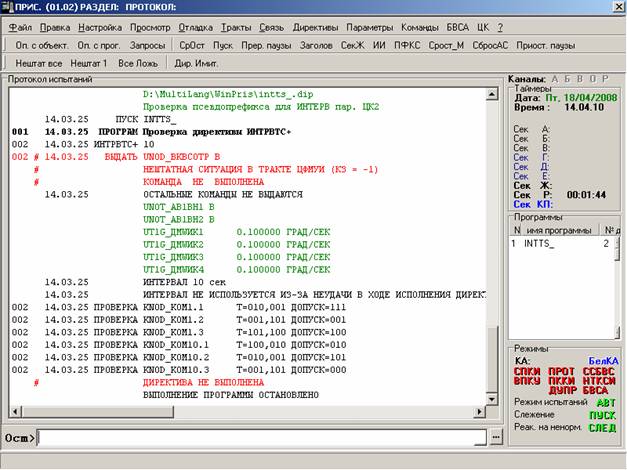Open the Связь menu
Image resolution: width=627 pixels, height=470 pixels.
point(272,28)
